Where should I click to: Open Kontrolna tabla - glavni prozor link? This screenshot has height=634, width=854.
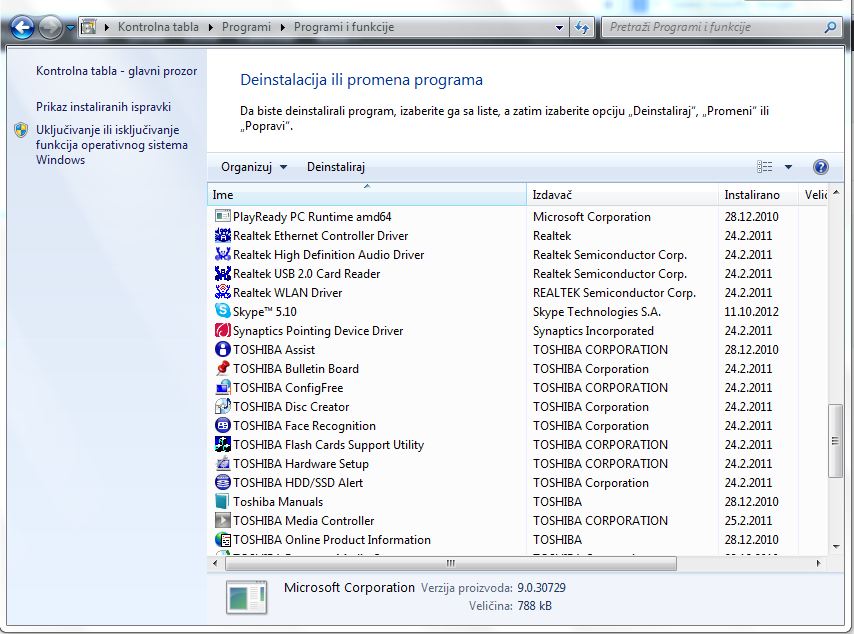(117, 71)
